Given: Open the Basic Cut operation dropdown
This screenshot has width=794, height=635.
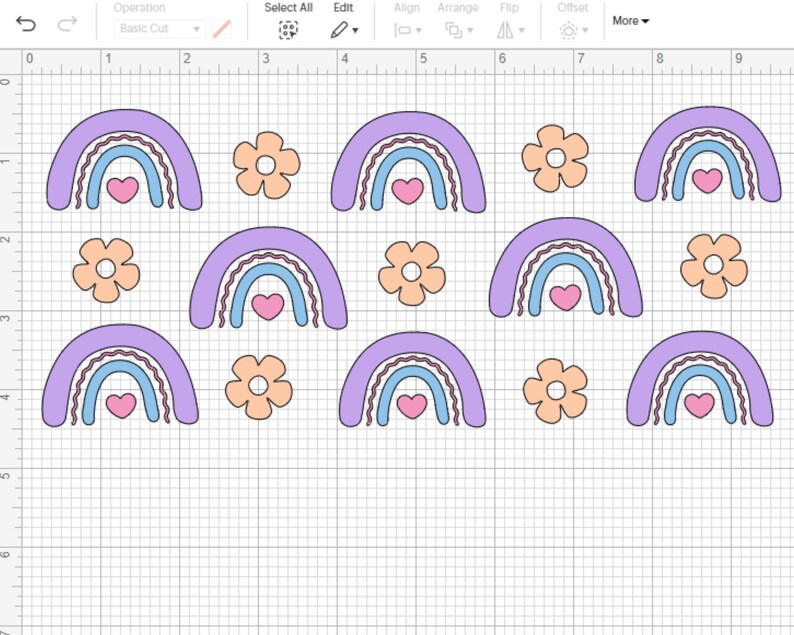Looking at the screenshot, I should pos(160,29).
